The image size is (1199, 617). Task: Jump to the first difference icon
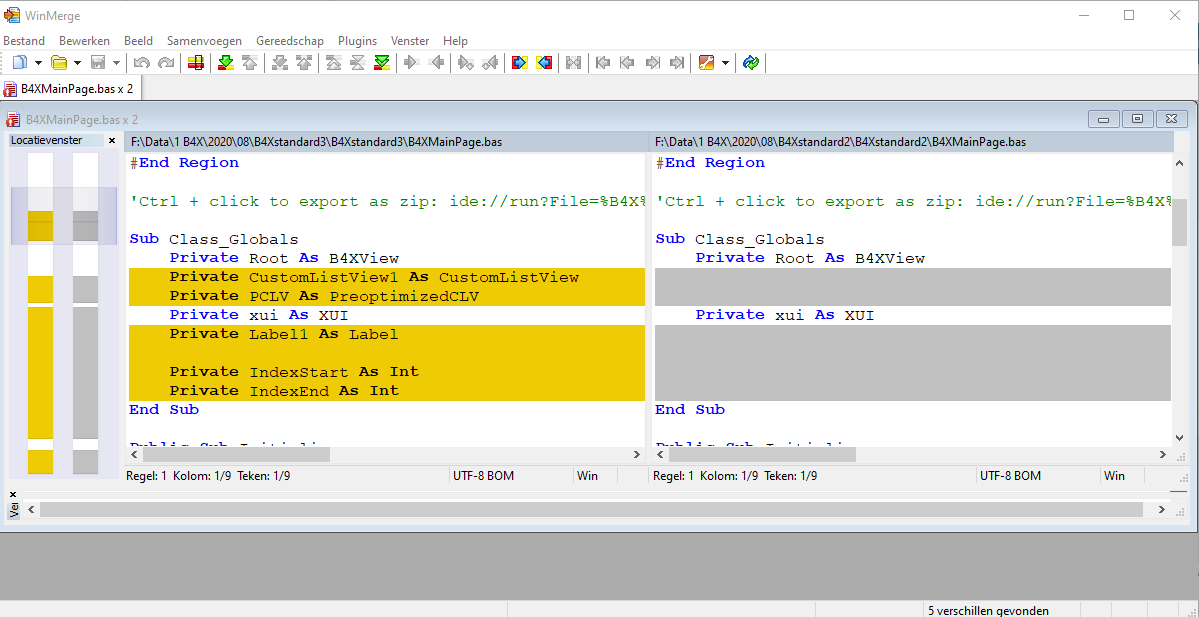pyautogui.click(x=334, y=63)
